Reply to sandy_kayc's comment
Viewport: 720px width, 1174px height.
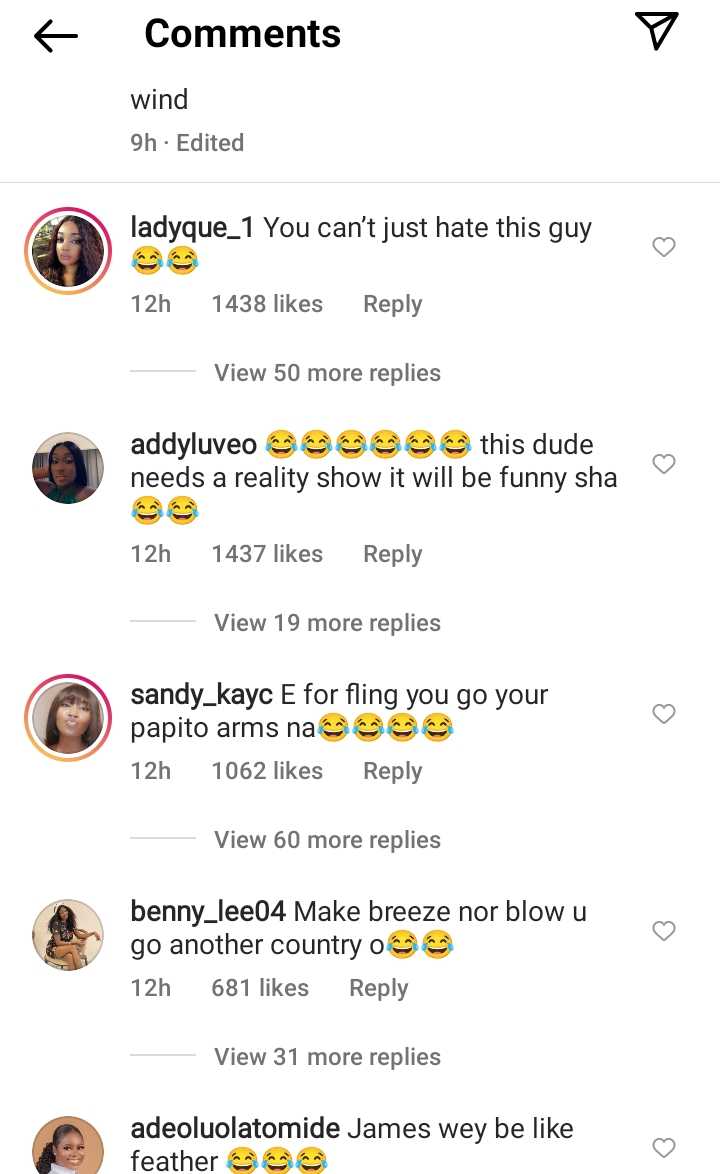click(x=392, y=771)
